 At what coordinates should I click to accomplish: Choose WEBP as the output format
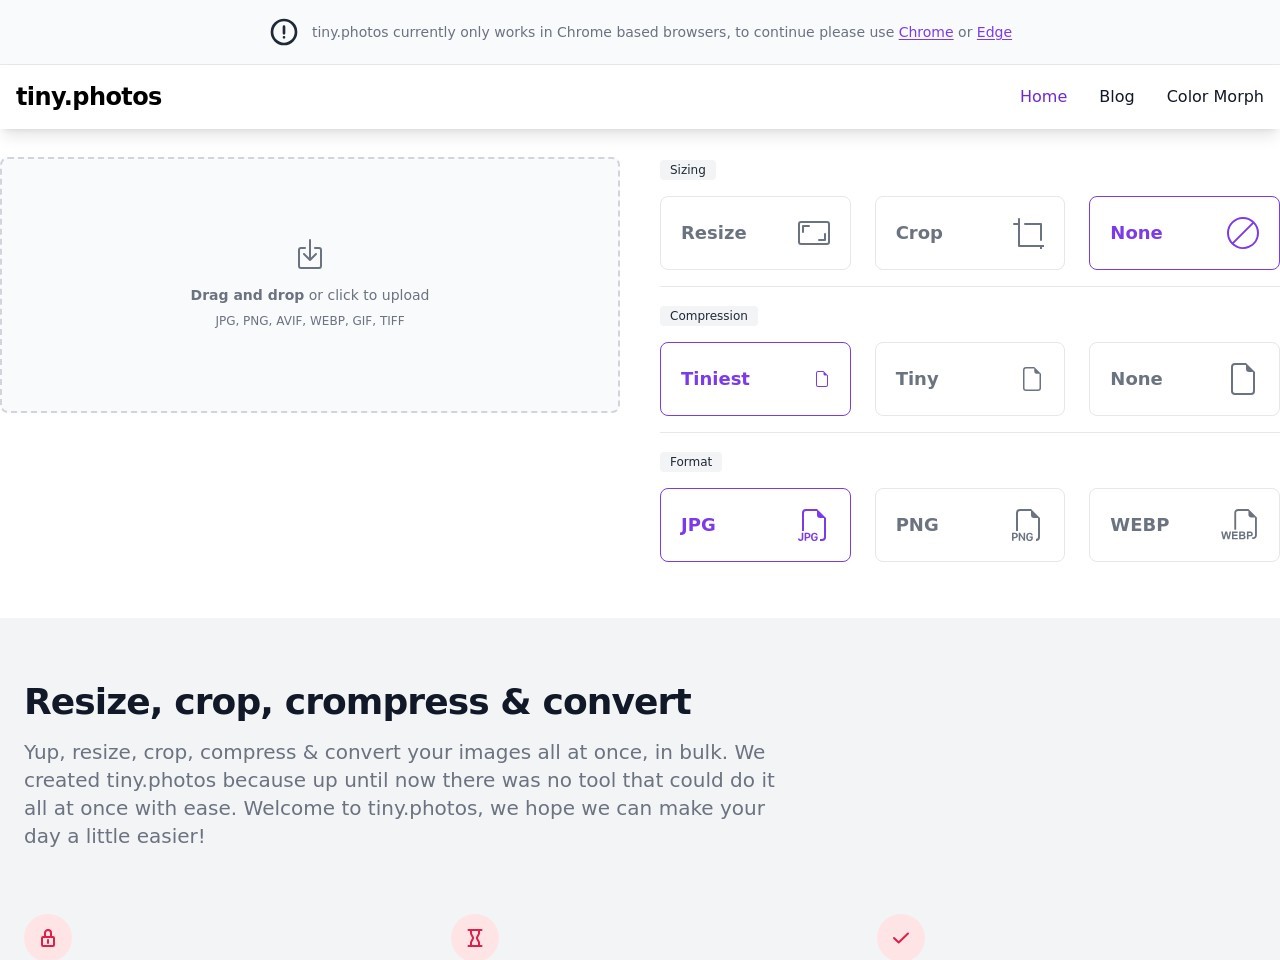click(x=1140, y=525)
